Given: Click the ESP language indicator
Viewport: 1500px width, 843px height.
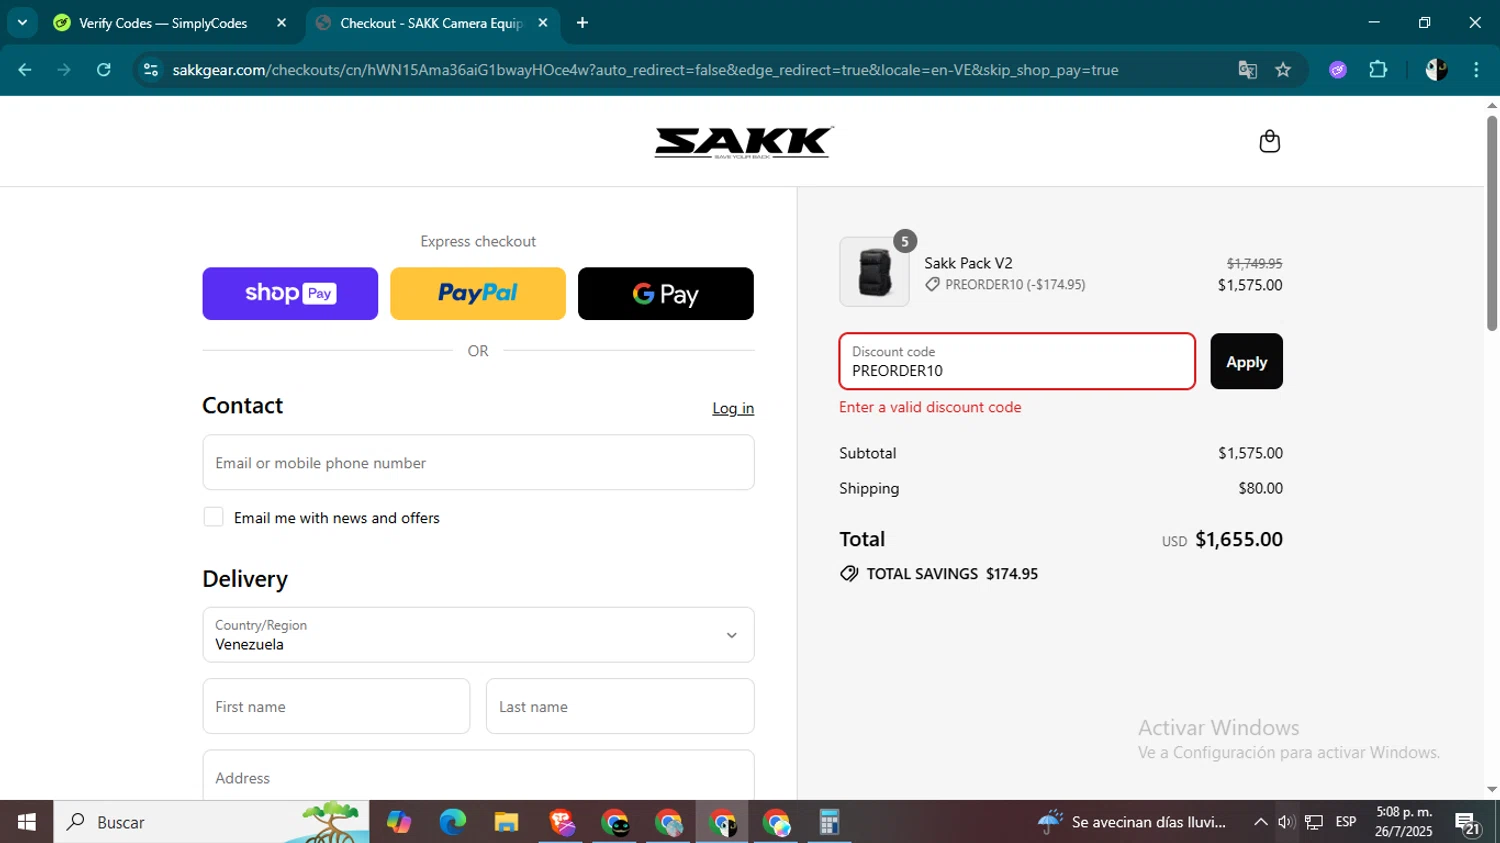Looking at the screenshot, I should pyautogui.click(x=1346, y=822).
